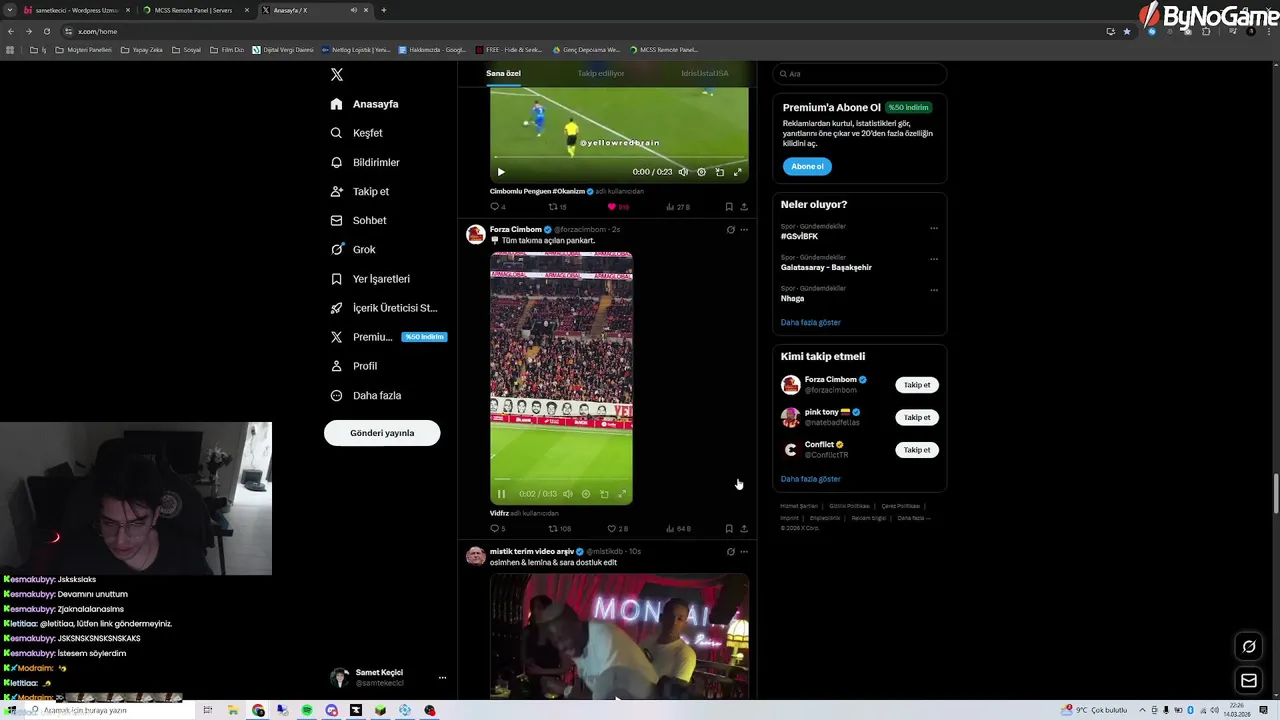Bookmark the Cimbomlu Penguen video post
The image size is (1280, 720).
729,207
